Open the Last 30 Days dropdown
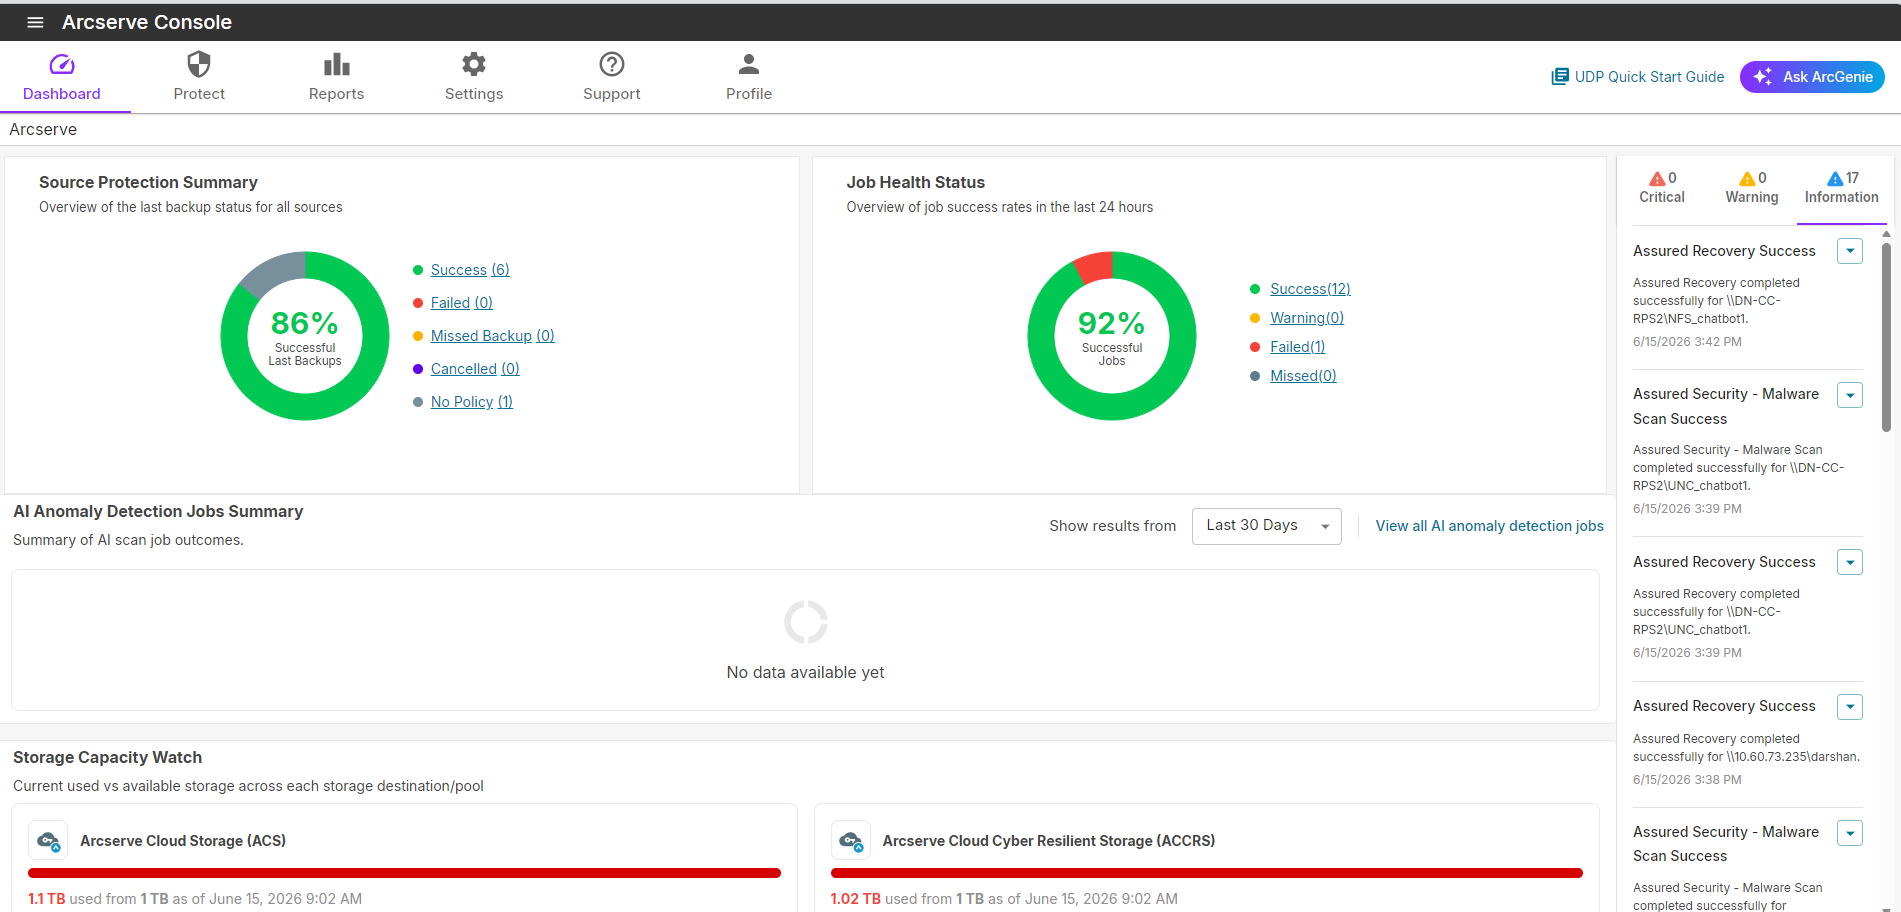Image resolution: width=1901 pixels, height=912 pixels. click(x=1266, y=526)
